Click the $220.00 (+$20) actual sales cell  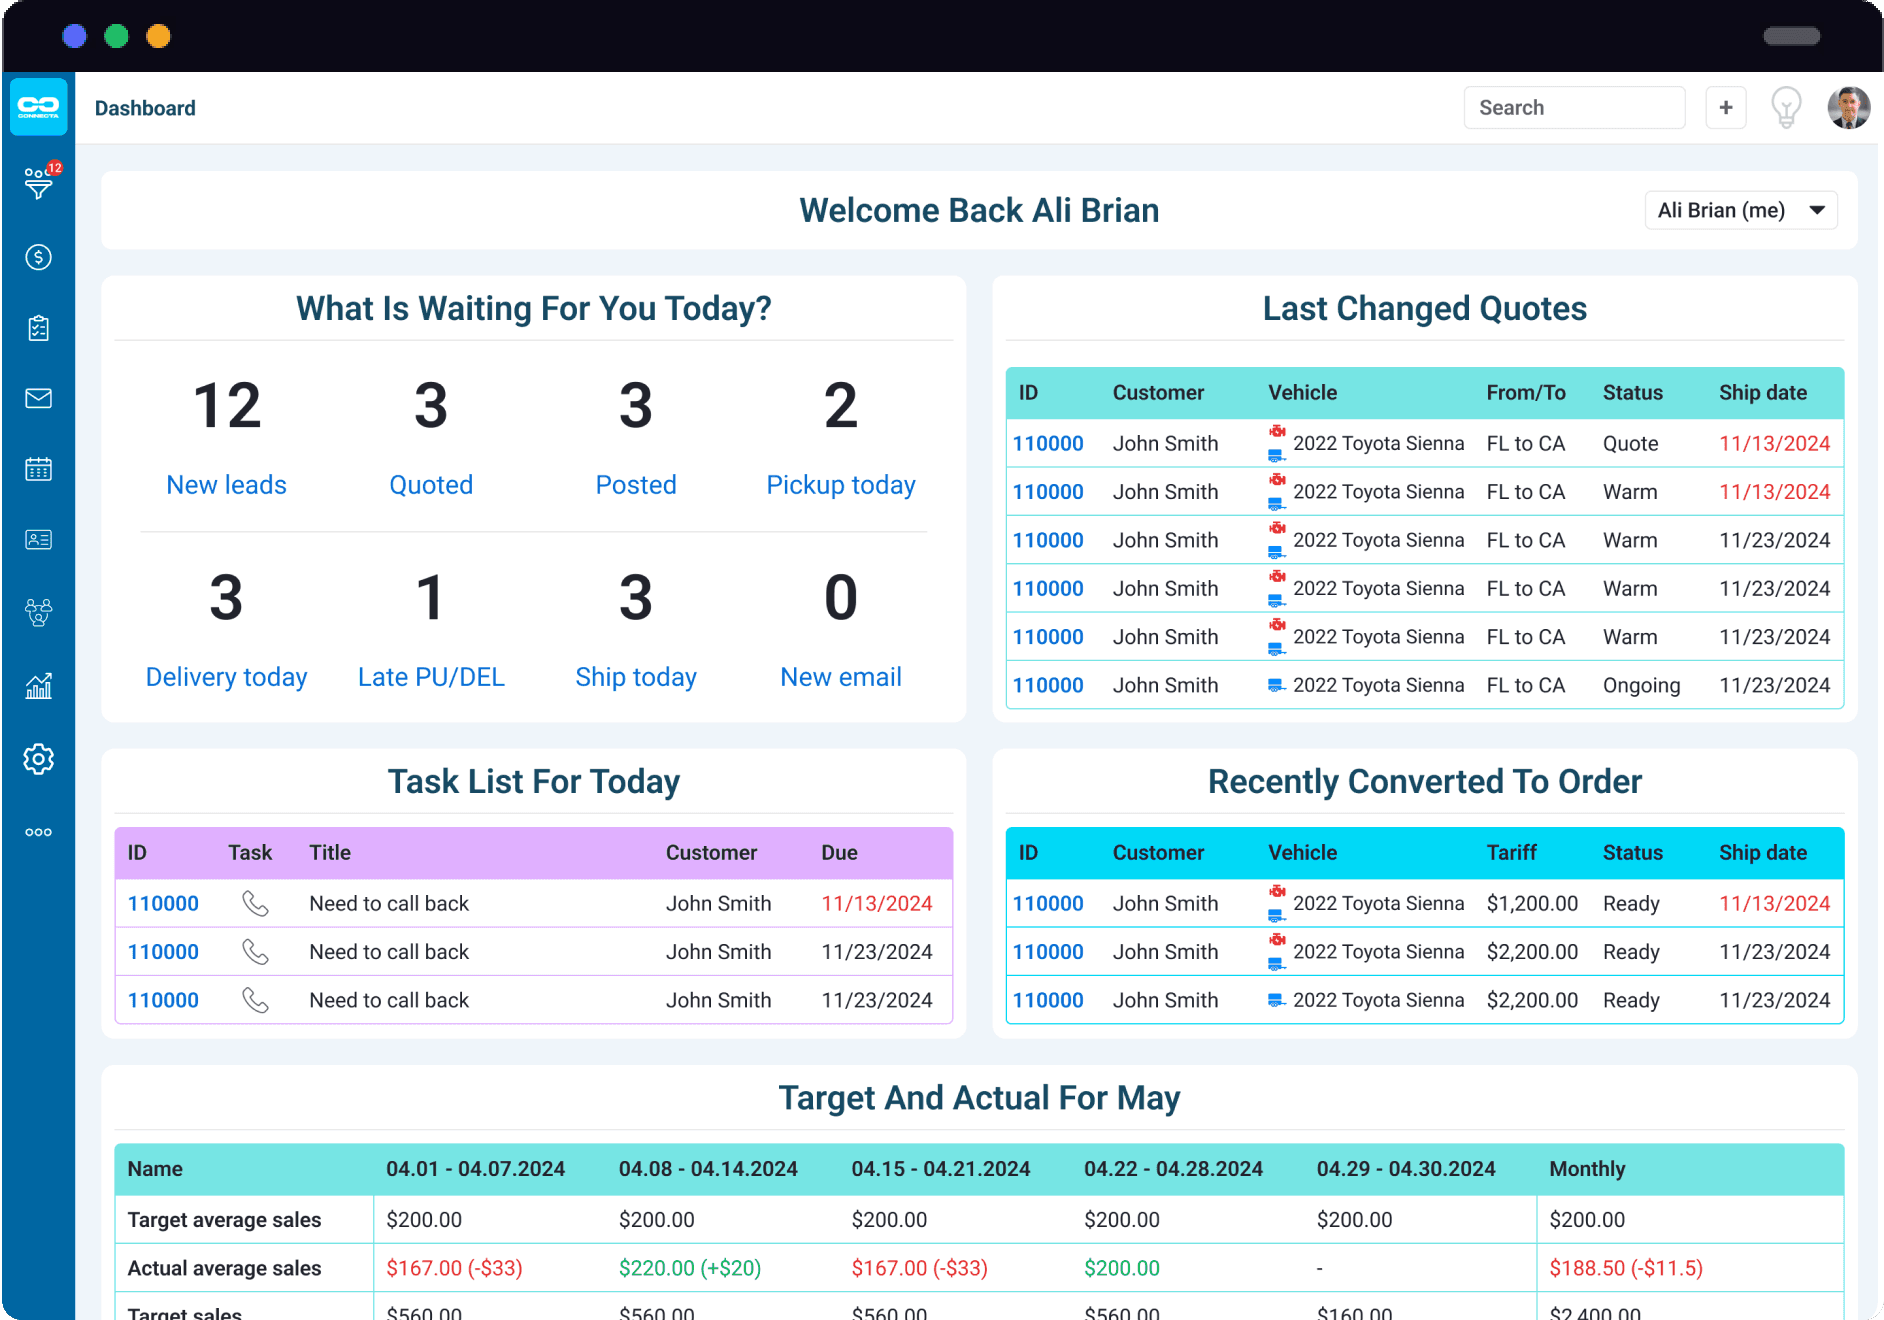tap(690, 1268)
